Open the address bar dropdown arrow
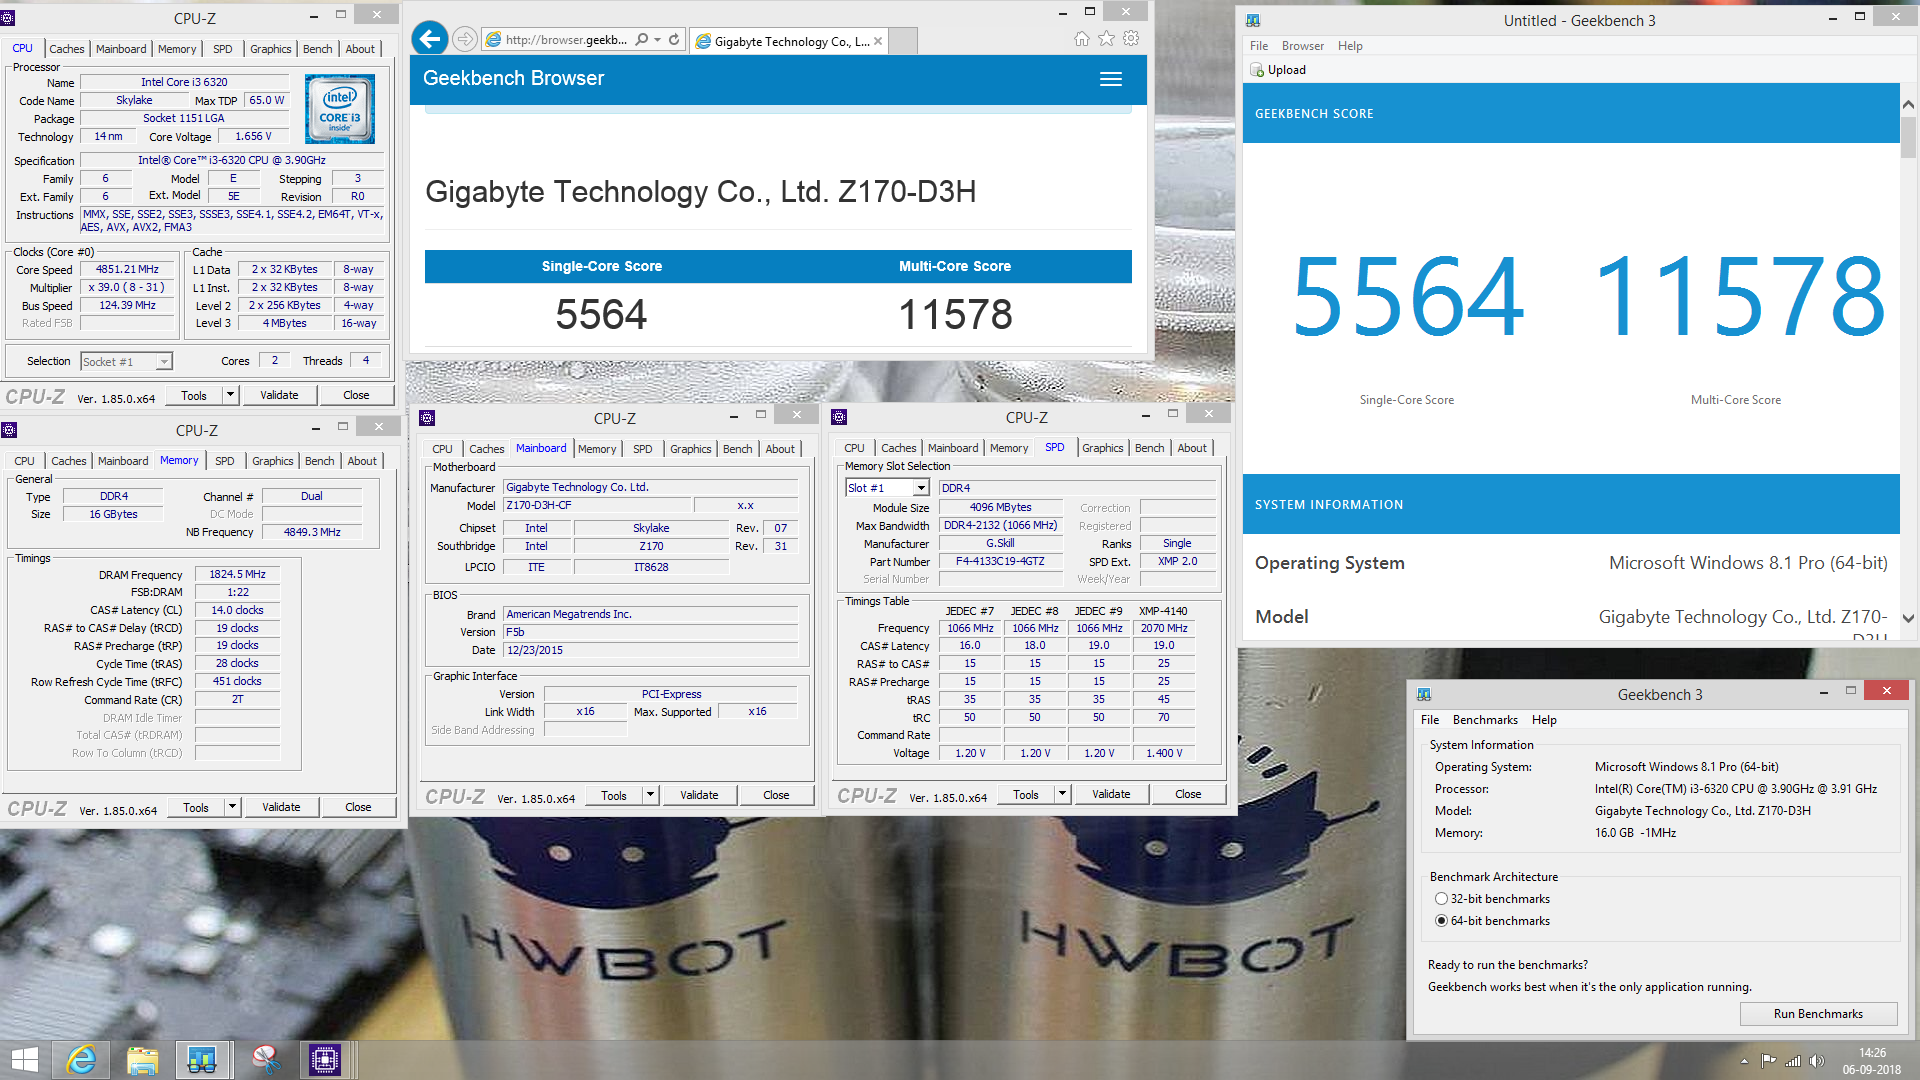1920x1080 pixels. (x=657, y=40)
